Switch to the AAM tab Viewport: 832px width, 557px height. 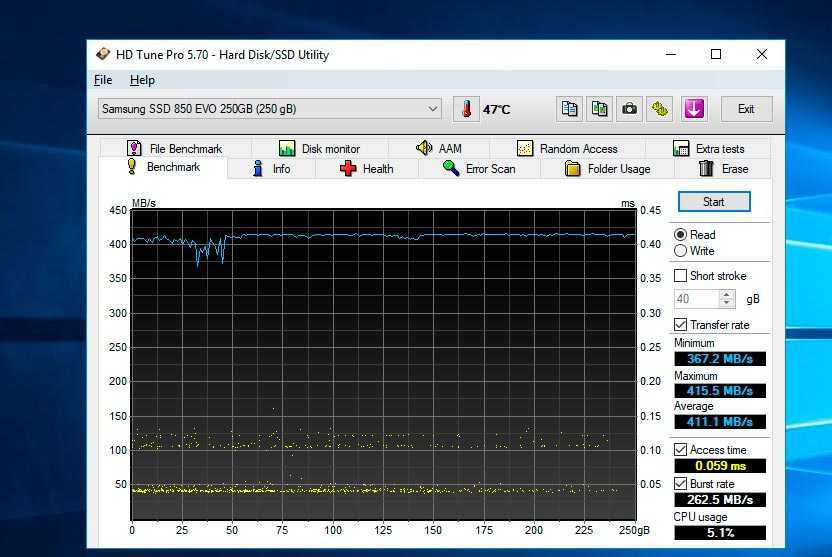click(x=439, y=149)
